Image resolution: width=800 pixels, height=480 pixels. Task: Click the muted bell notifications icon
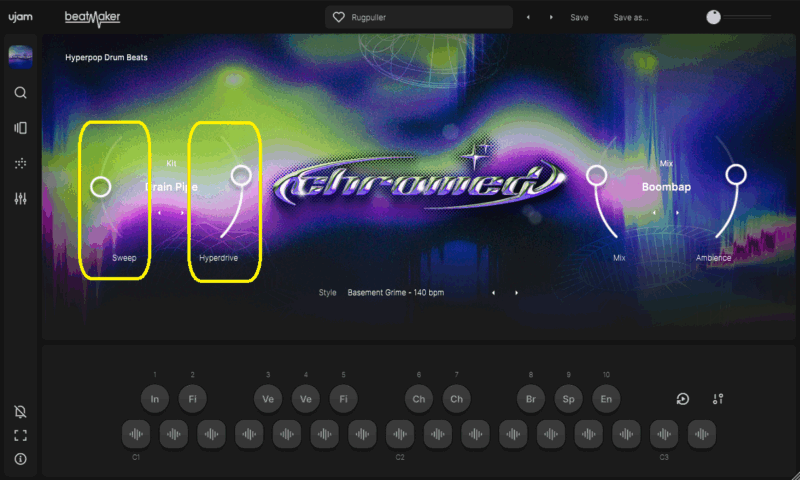[x=20, y=412]
